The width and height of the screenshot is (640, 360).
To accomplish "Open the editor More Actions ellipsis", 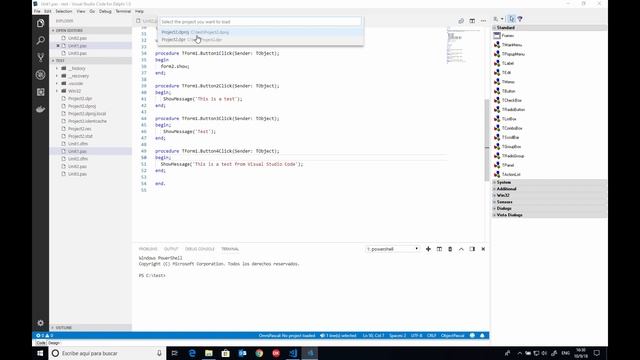I will 483,21.
